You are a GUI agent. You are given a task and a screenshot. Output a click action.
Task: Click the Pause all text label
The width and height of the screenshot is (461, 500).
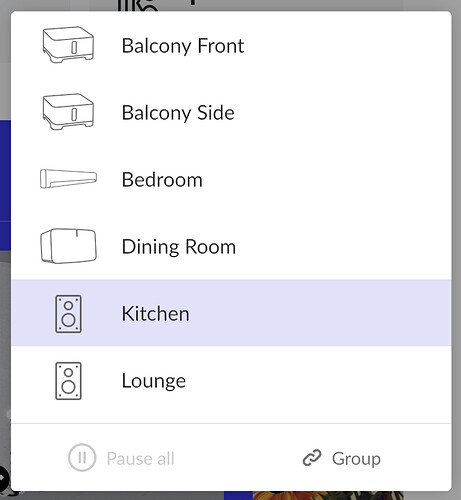tap(140, 458)
